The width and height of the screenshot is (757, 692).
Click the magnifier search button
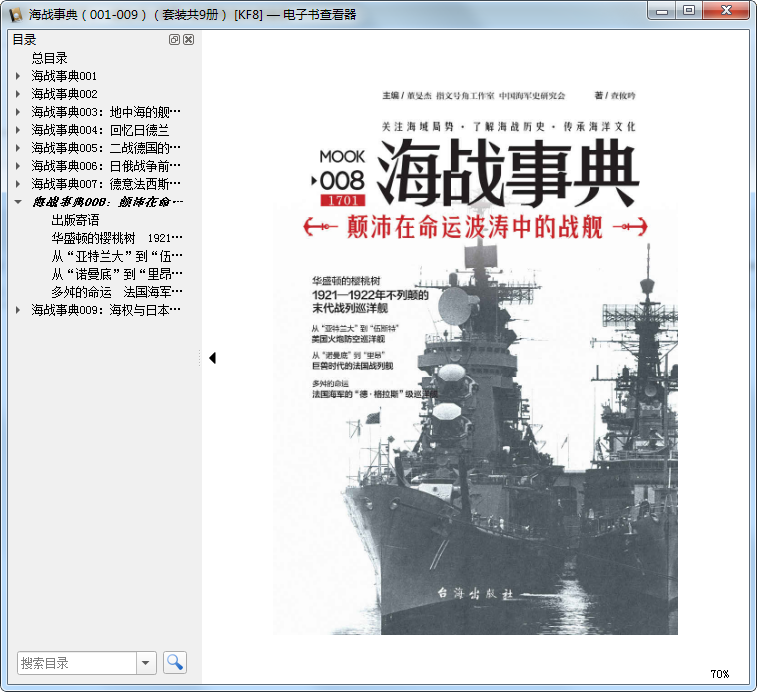(x=175, y=663)
